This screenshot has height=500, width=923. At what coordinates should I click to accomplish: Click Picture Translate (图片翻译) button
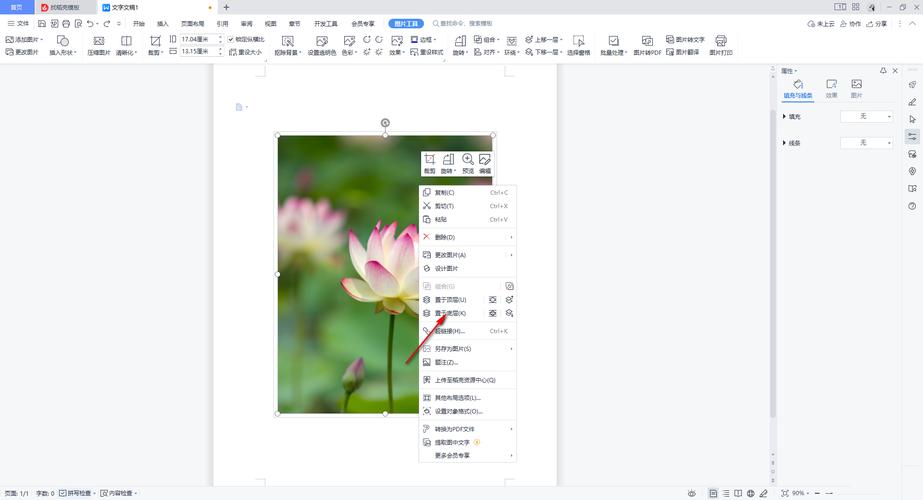coord(683,52)
